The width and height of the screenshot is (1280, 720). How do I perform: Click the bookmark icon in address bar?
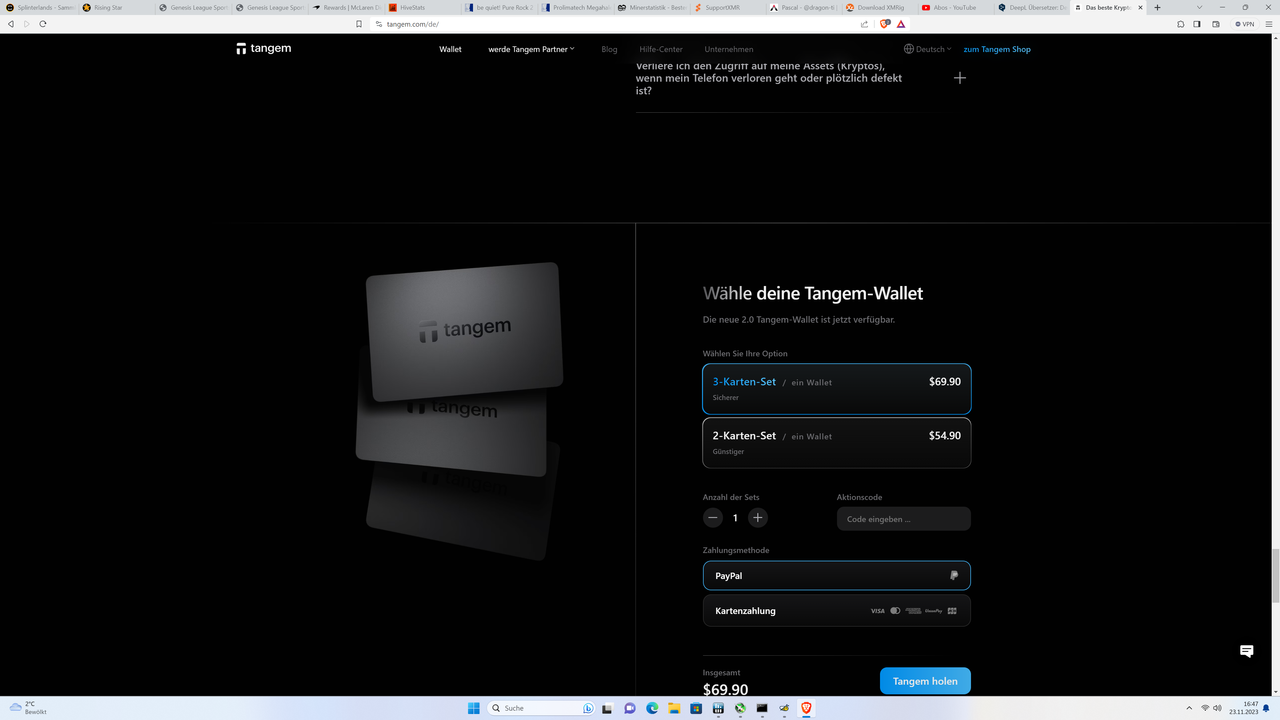pyautogui.click(x=359, y=24)
